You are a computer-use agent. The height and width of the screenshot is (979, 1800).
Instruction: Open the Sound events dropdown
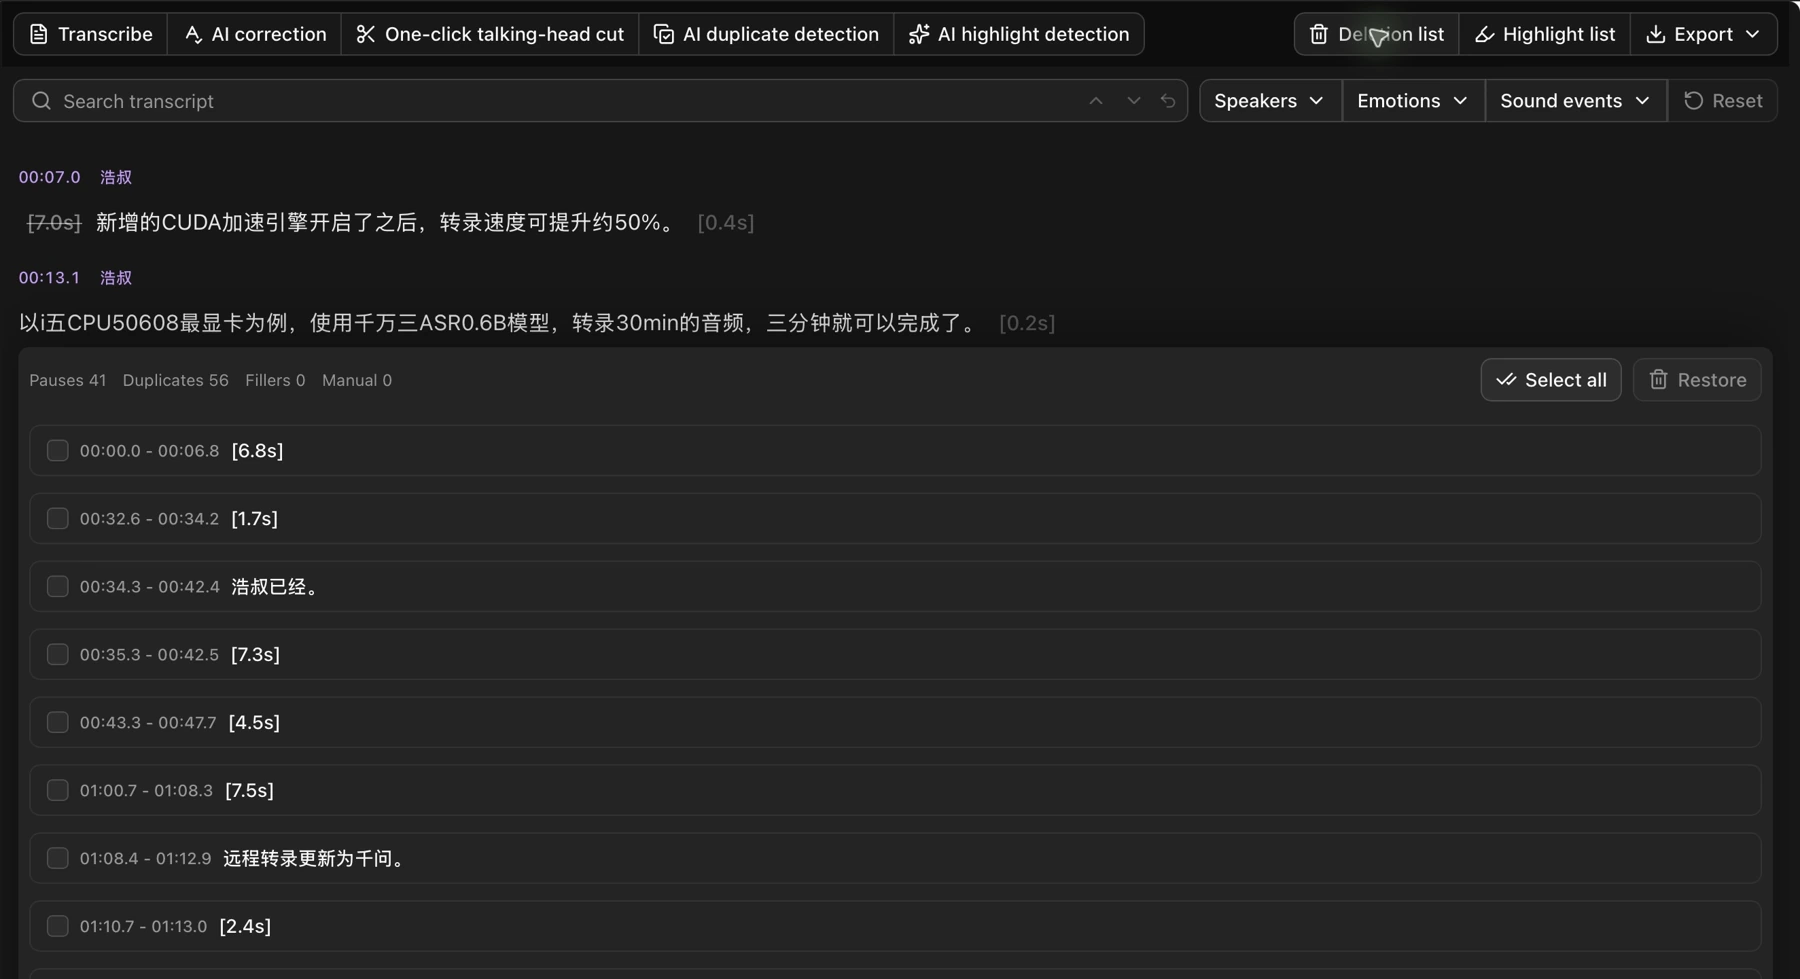[1576, 101]
